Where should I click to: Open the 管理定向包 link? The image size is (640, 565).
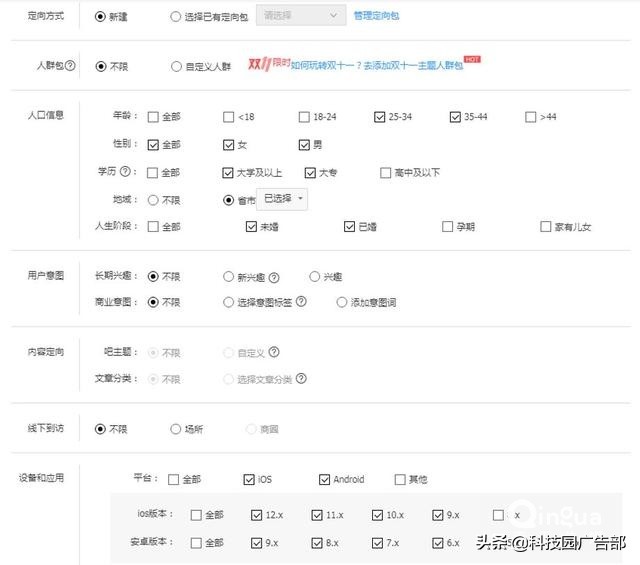(376, 16)
